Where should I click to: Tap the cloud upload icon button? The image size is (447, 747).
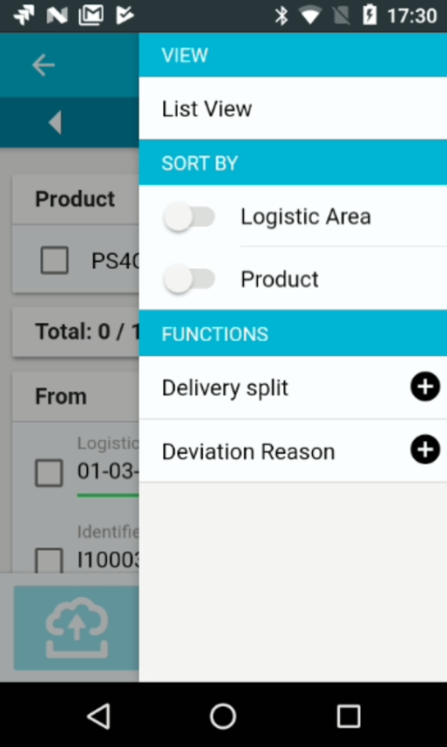(76, 628)
